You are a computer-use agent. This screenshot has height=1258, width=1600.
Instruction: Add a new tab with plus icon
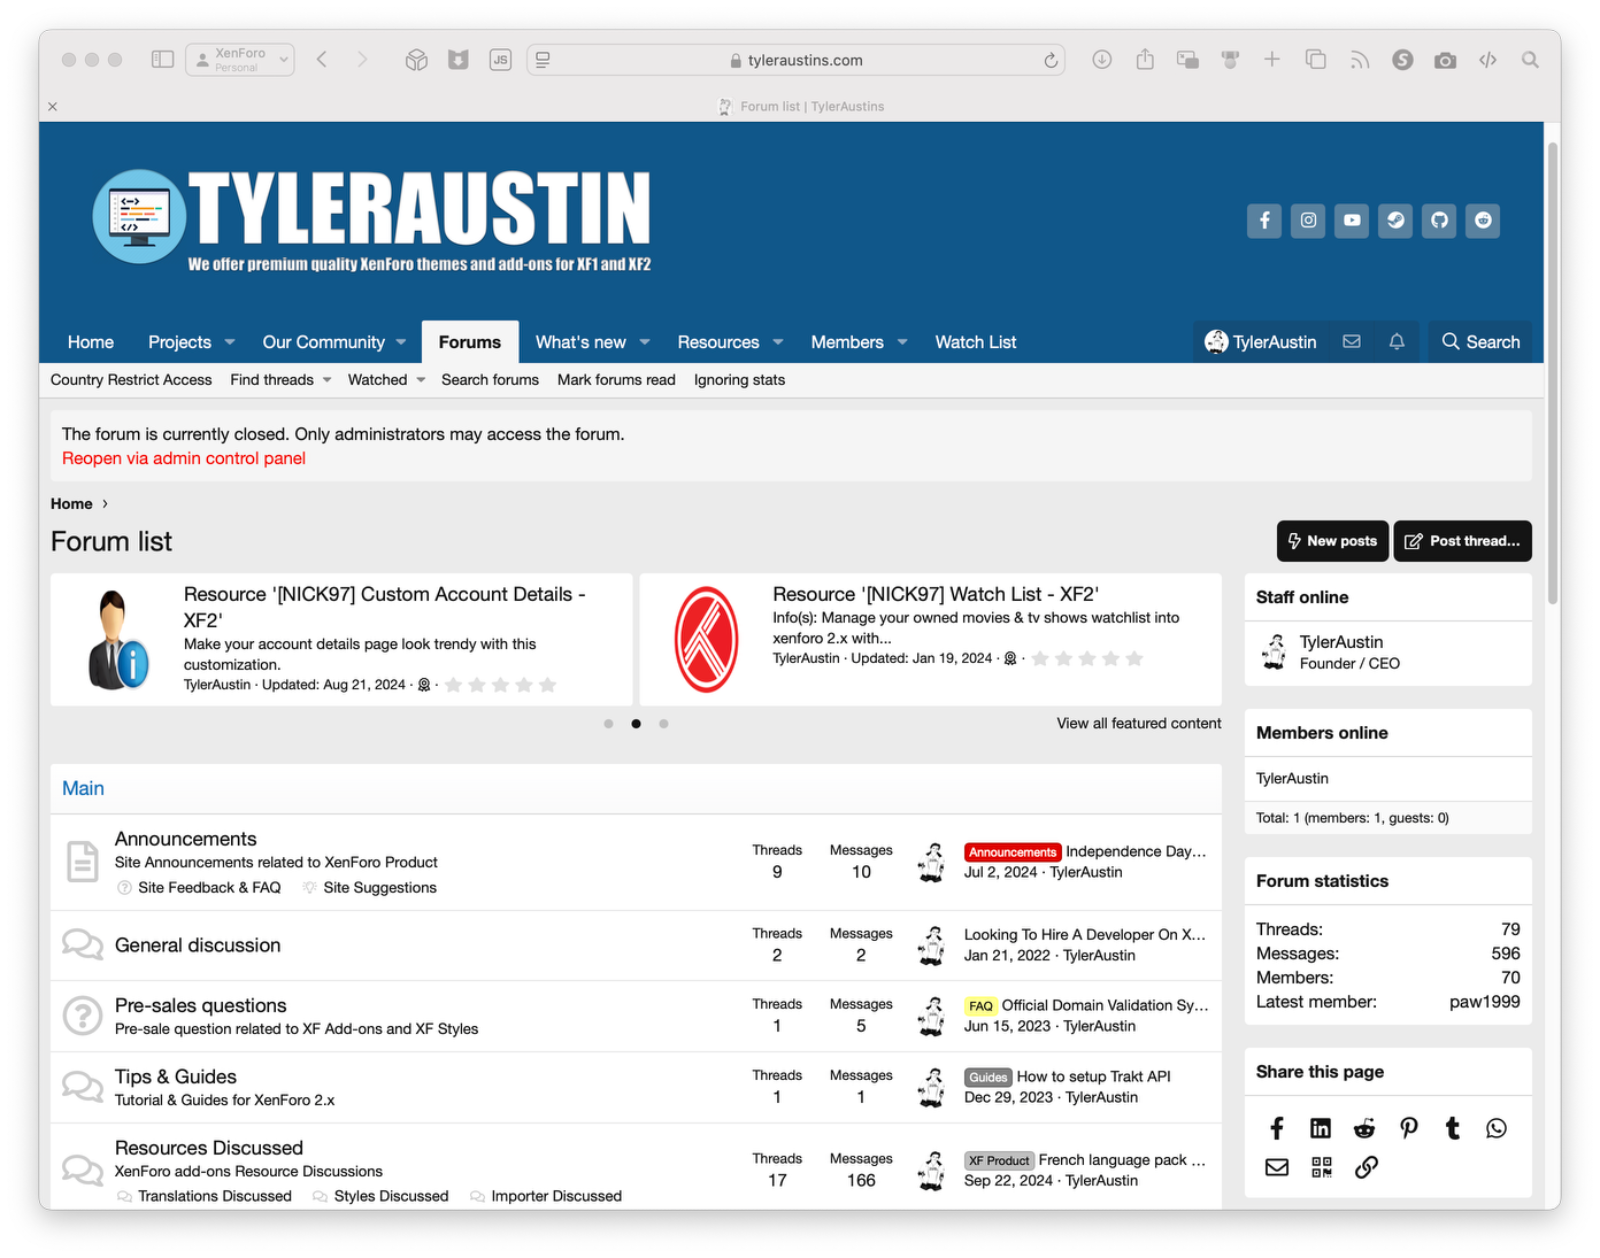coord(1272,60)
